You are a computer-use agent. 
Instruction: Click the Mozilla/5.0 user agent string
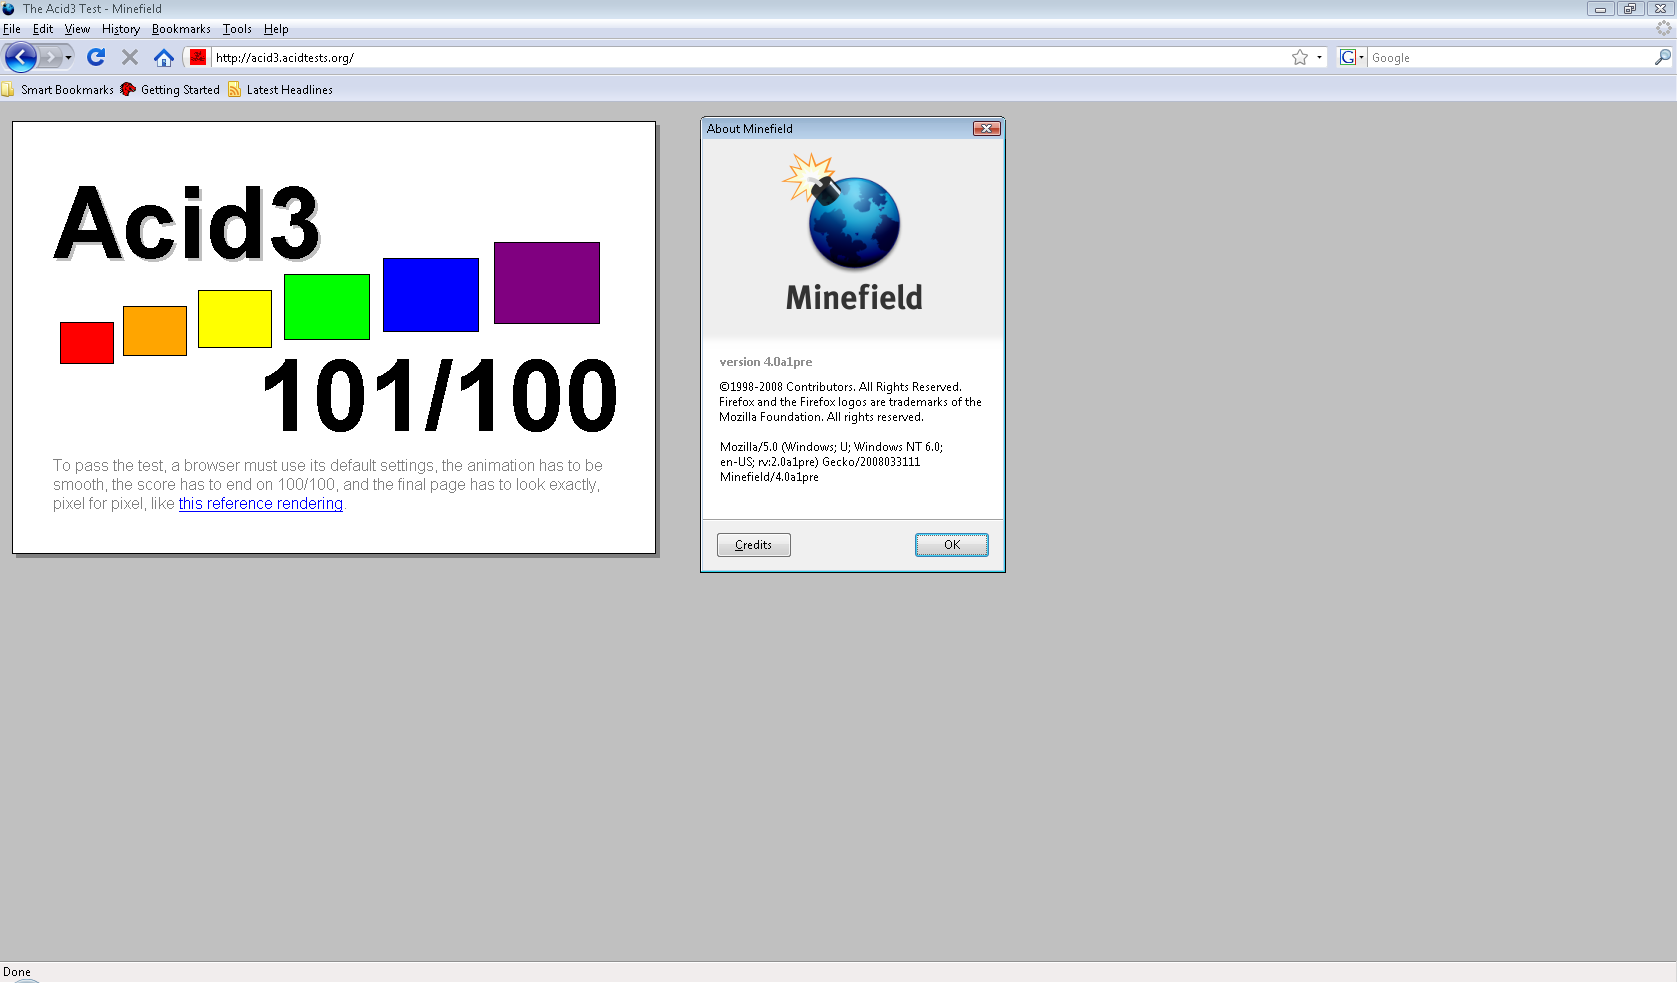click(831, 462)
